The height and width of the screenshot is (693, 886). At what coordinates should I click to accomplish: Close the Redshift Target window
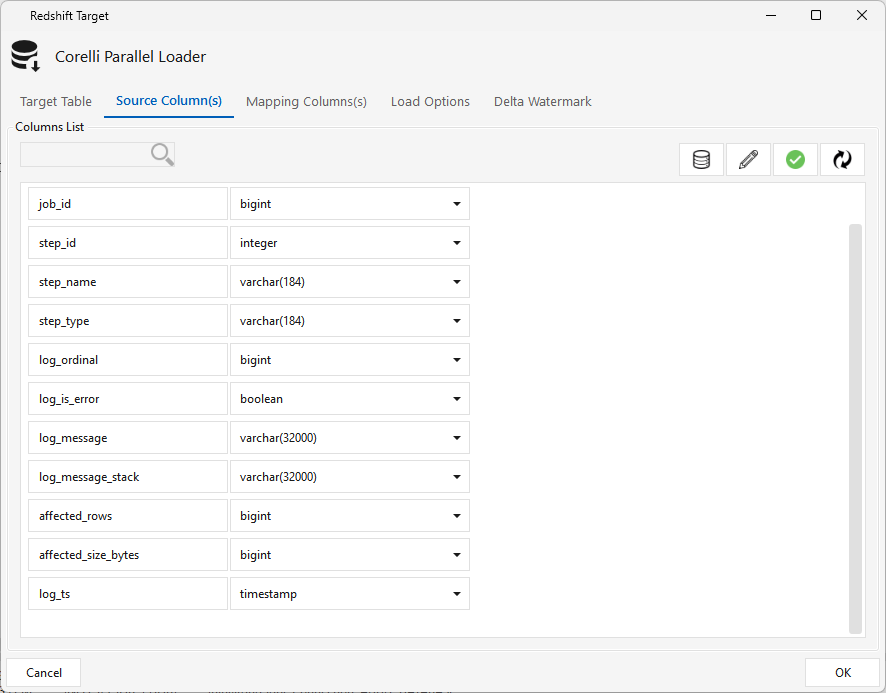pos(862,15)
